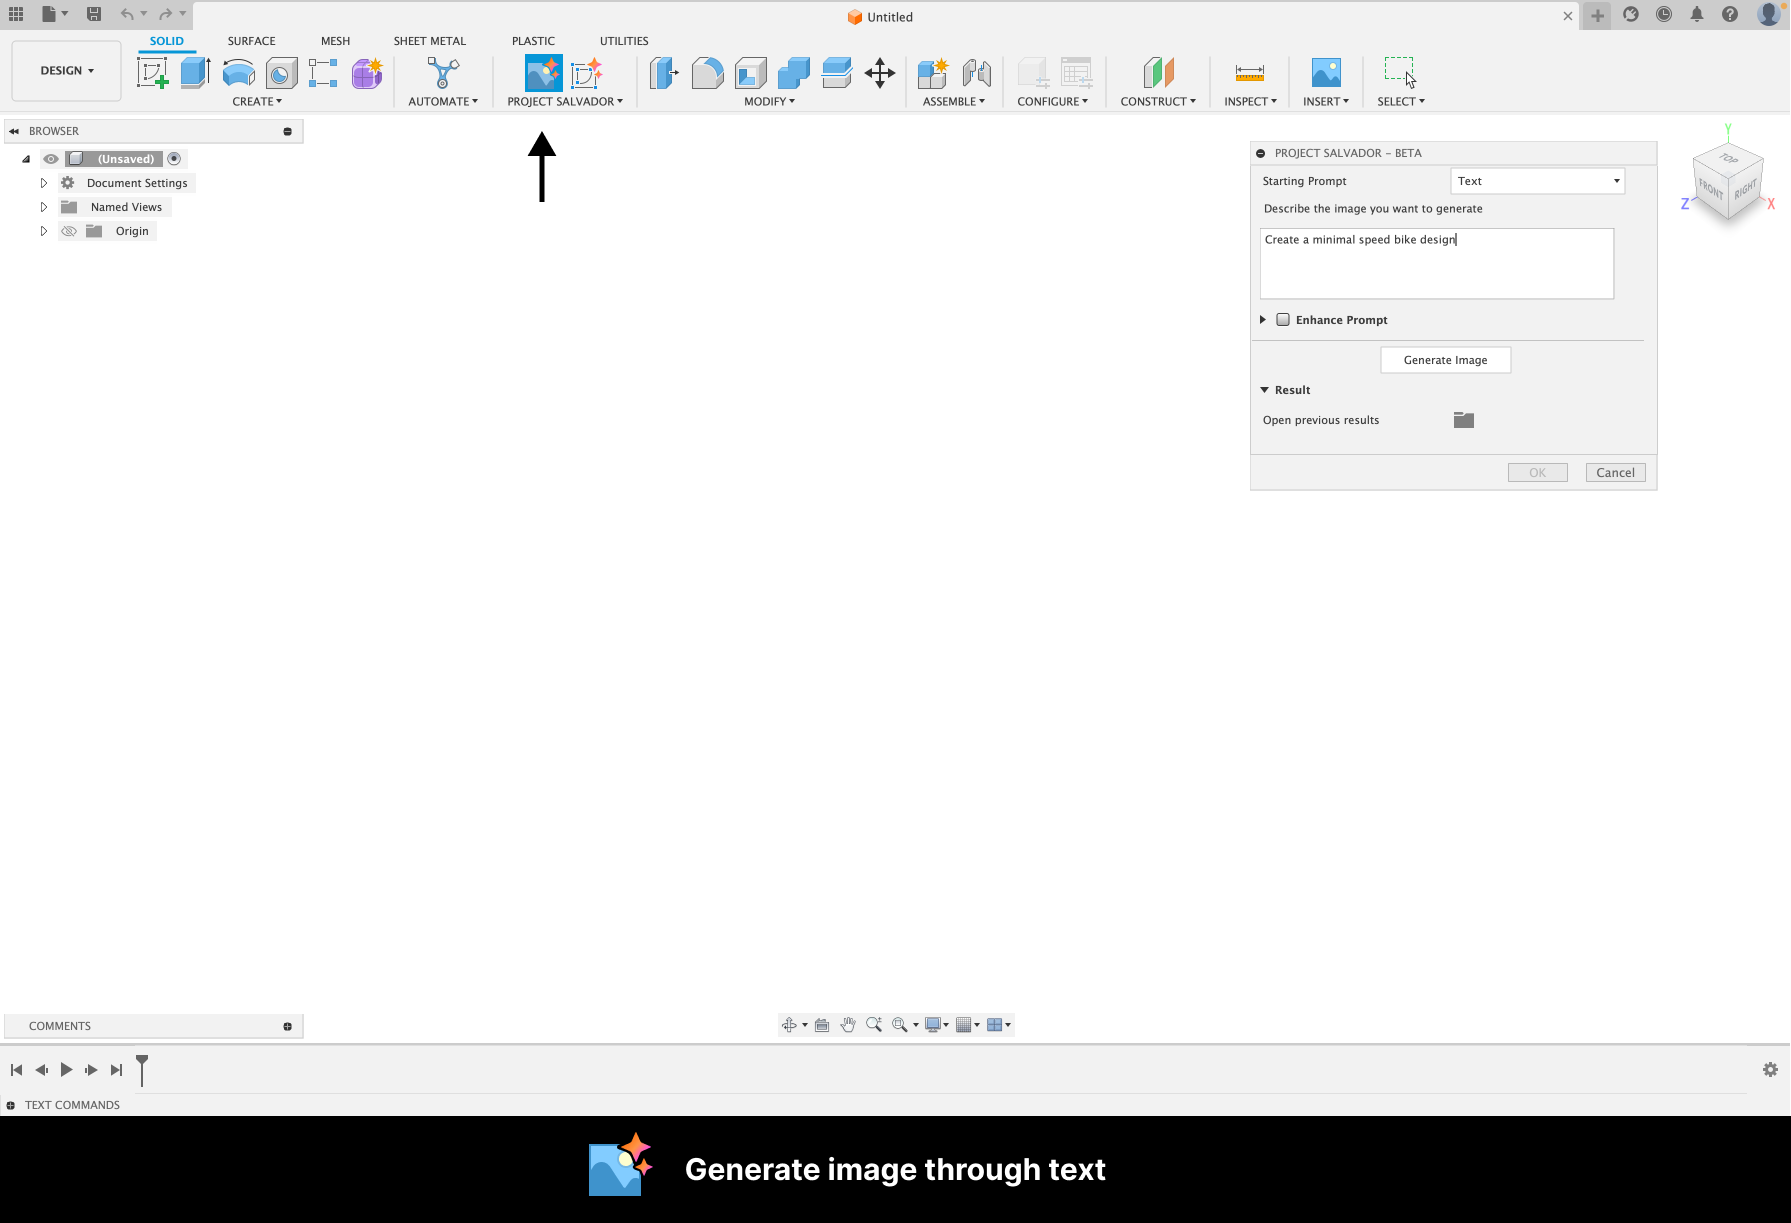Click the highlighted Project Salvador image generation icon
The height and width of the screenshot is (1223, 1791).
544,73
